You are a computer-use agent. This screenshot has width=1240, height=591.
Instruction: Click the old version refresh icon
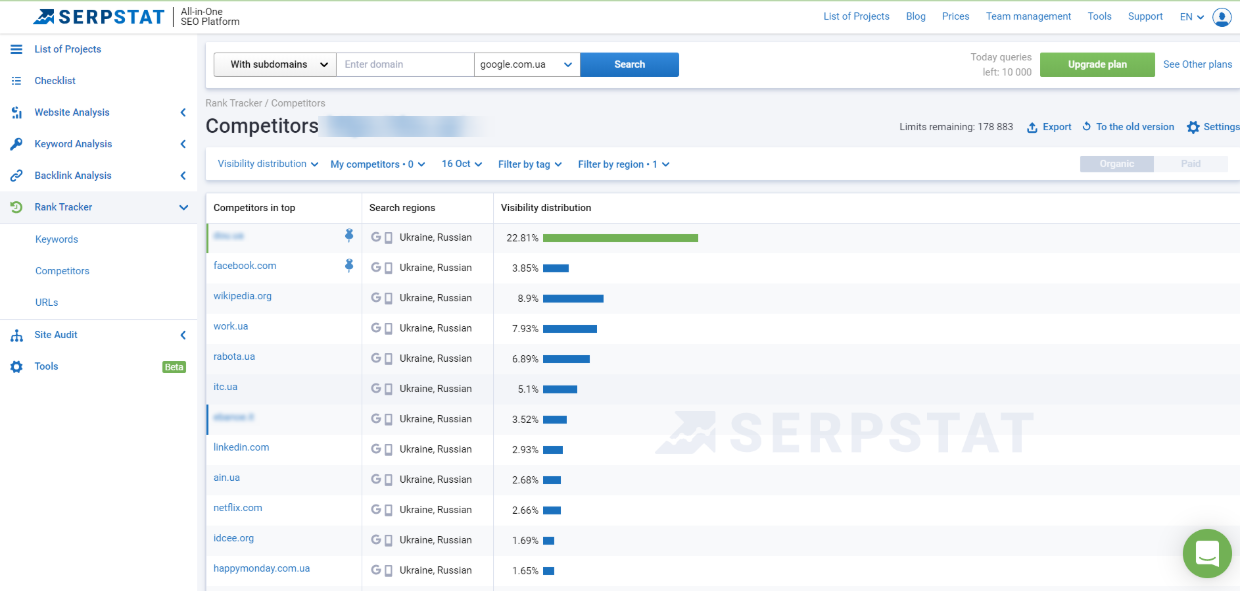click(1086, 127)
